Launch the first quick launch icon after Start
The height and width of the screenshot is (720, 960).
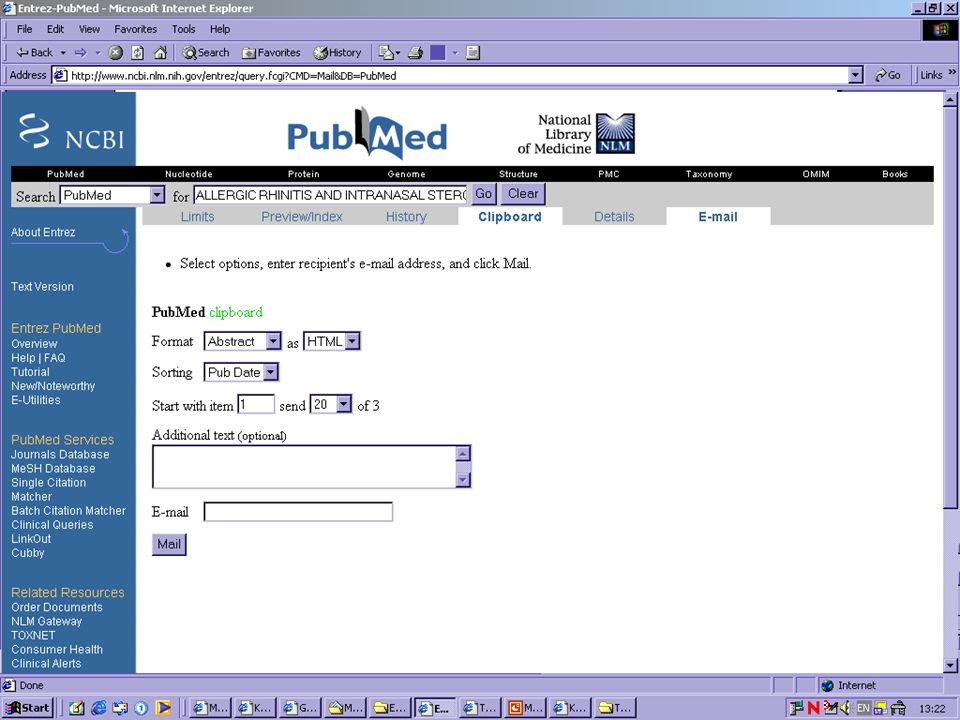click(x=77, y=708)
